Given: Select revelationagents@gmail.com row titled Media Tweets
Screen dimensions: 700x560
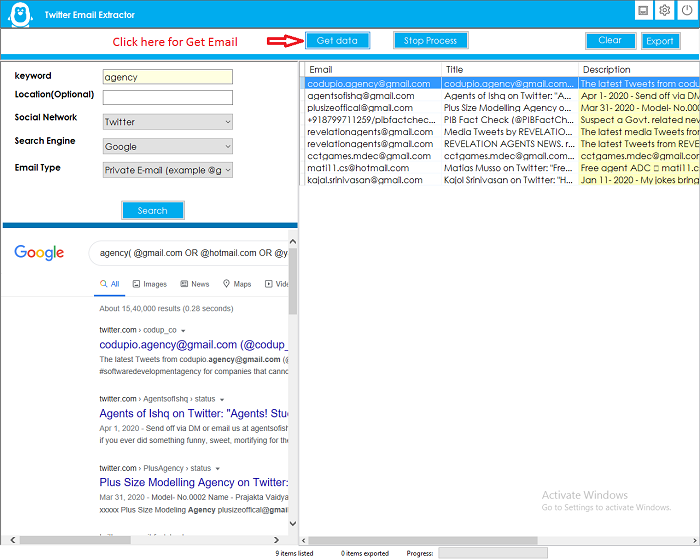Looking at the screenshot, I should [373, 132].
